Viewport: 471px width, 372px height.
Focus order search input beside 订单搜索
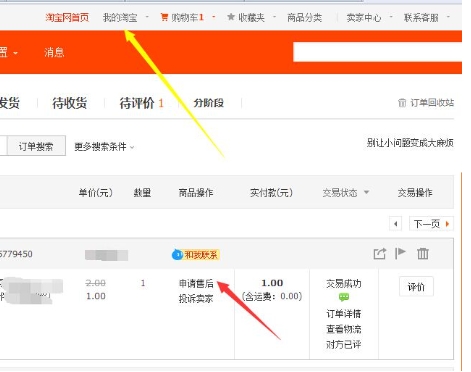point(3,146)
